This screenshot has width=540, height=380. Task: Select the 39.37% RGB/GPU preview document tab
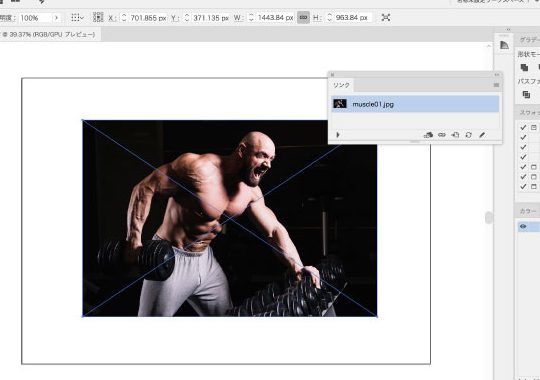[x=49, y=34]
